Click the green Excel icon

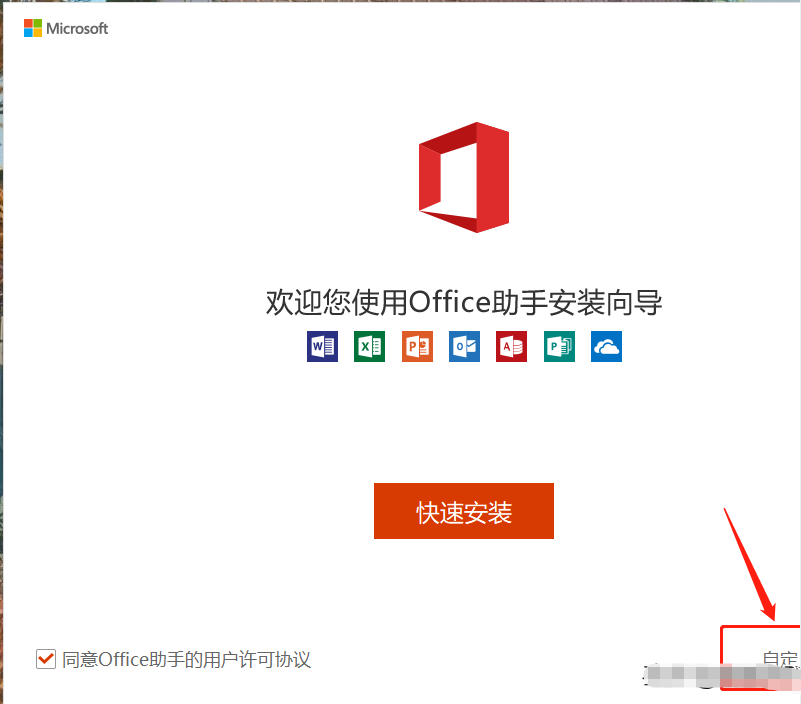coord(369,346)
